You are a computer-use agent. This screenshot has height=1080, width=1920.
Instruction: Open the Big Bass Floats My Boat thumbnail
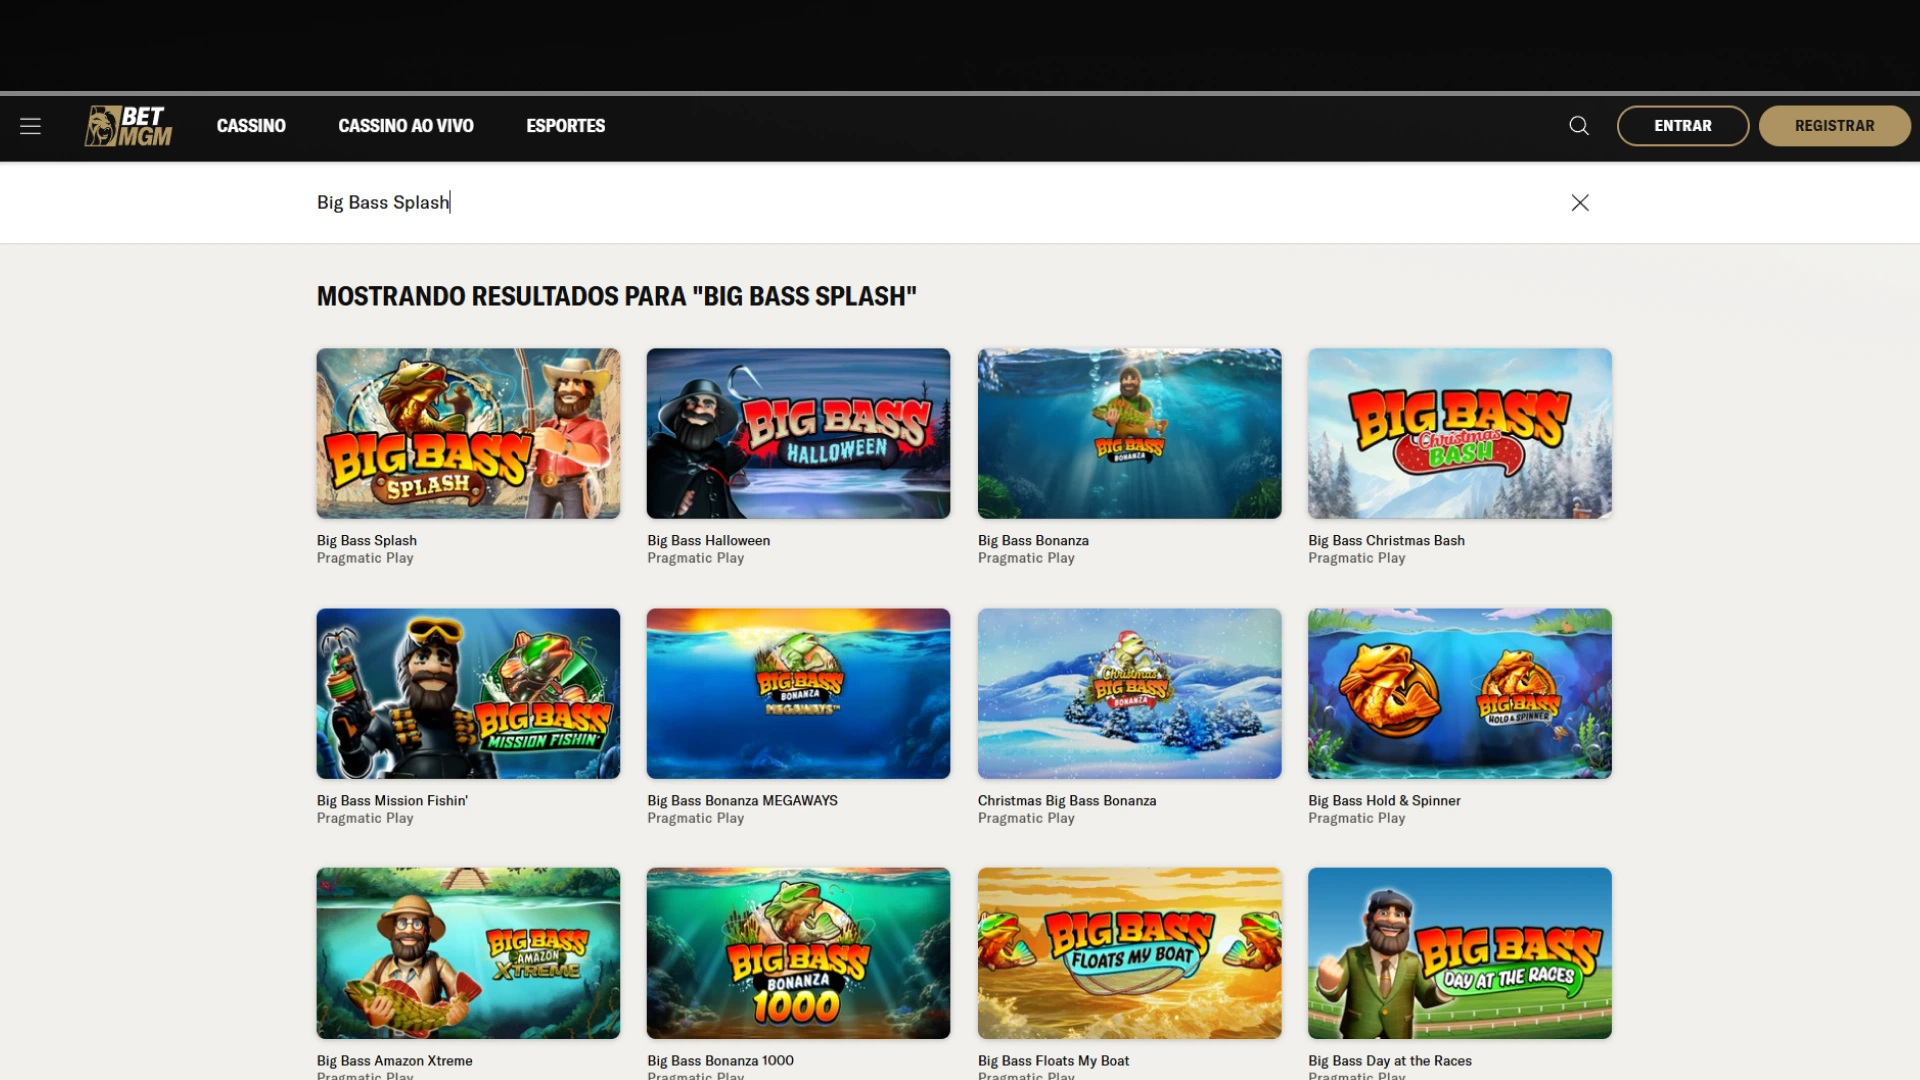coord(1129,953)
